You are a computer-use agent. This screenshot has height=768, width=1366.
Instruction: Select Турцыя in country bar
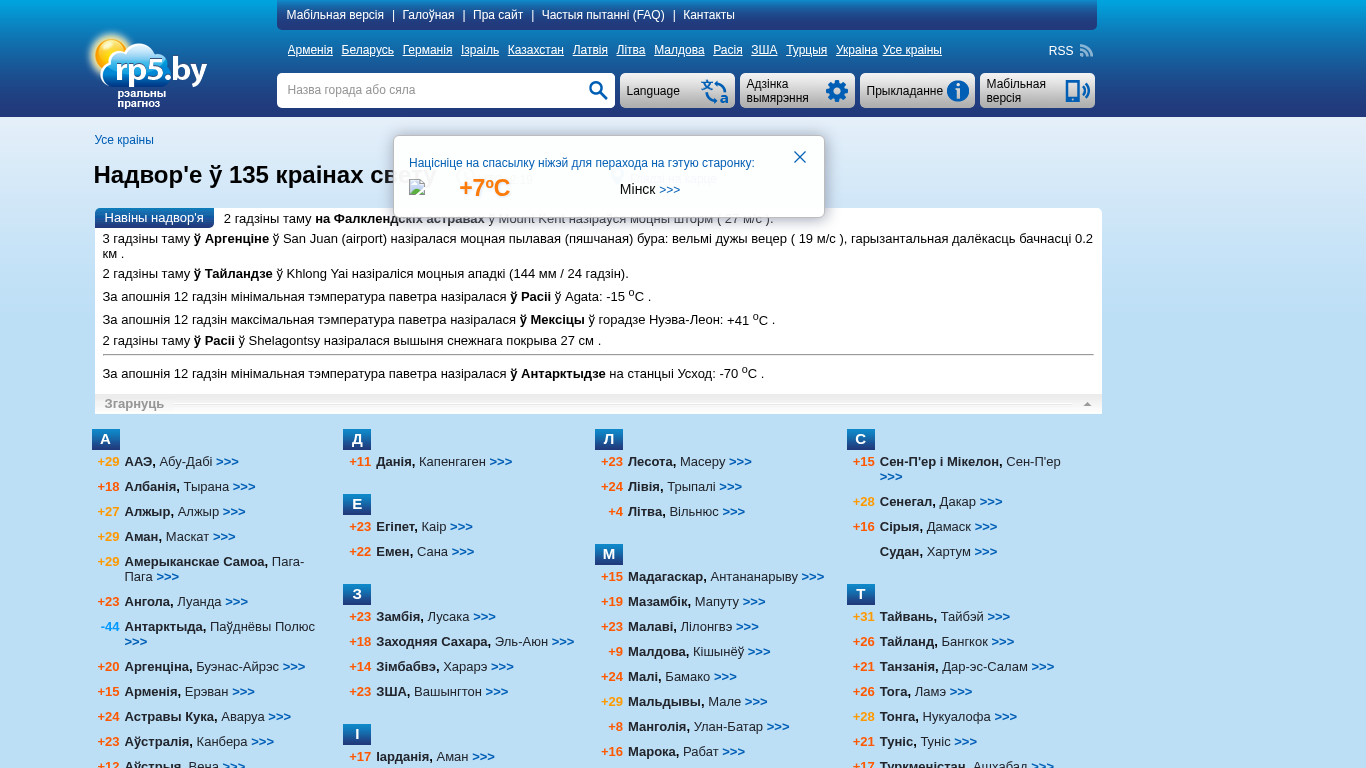[x=806, y=50]
